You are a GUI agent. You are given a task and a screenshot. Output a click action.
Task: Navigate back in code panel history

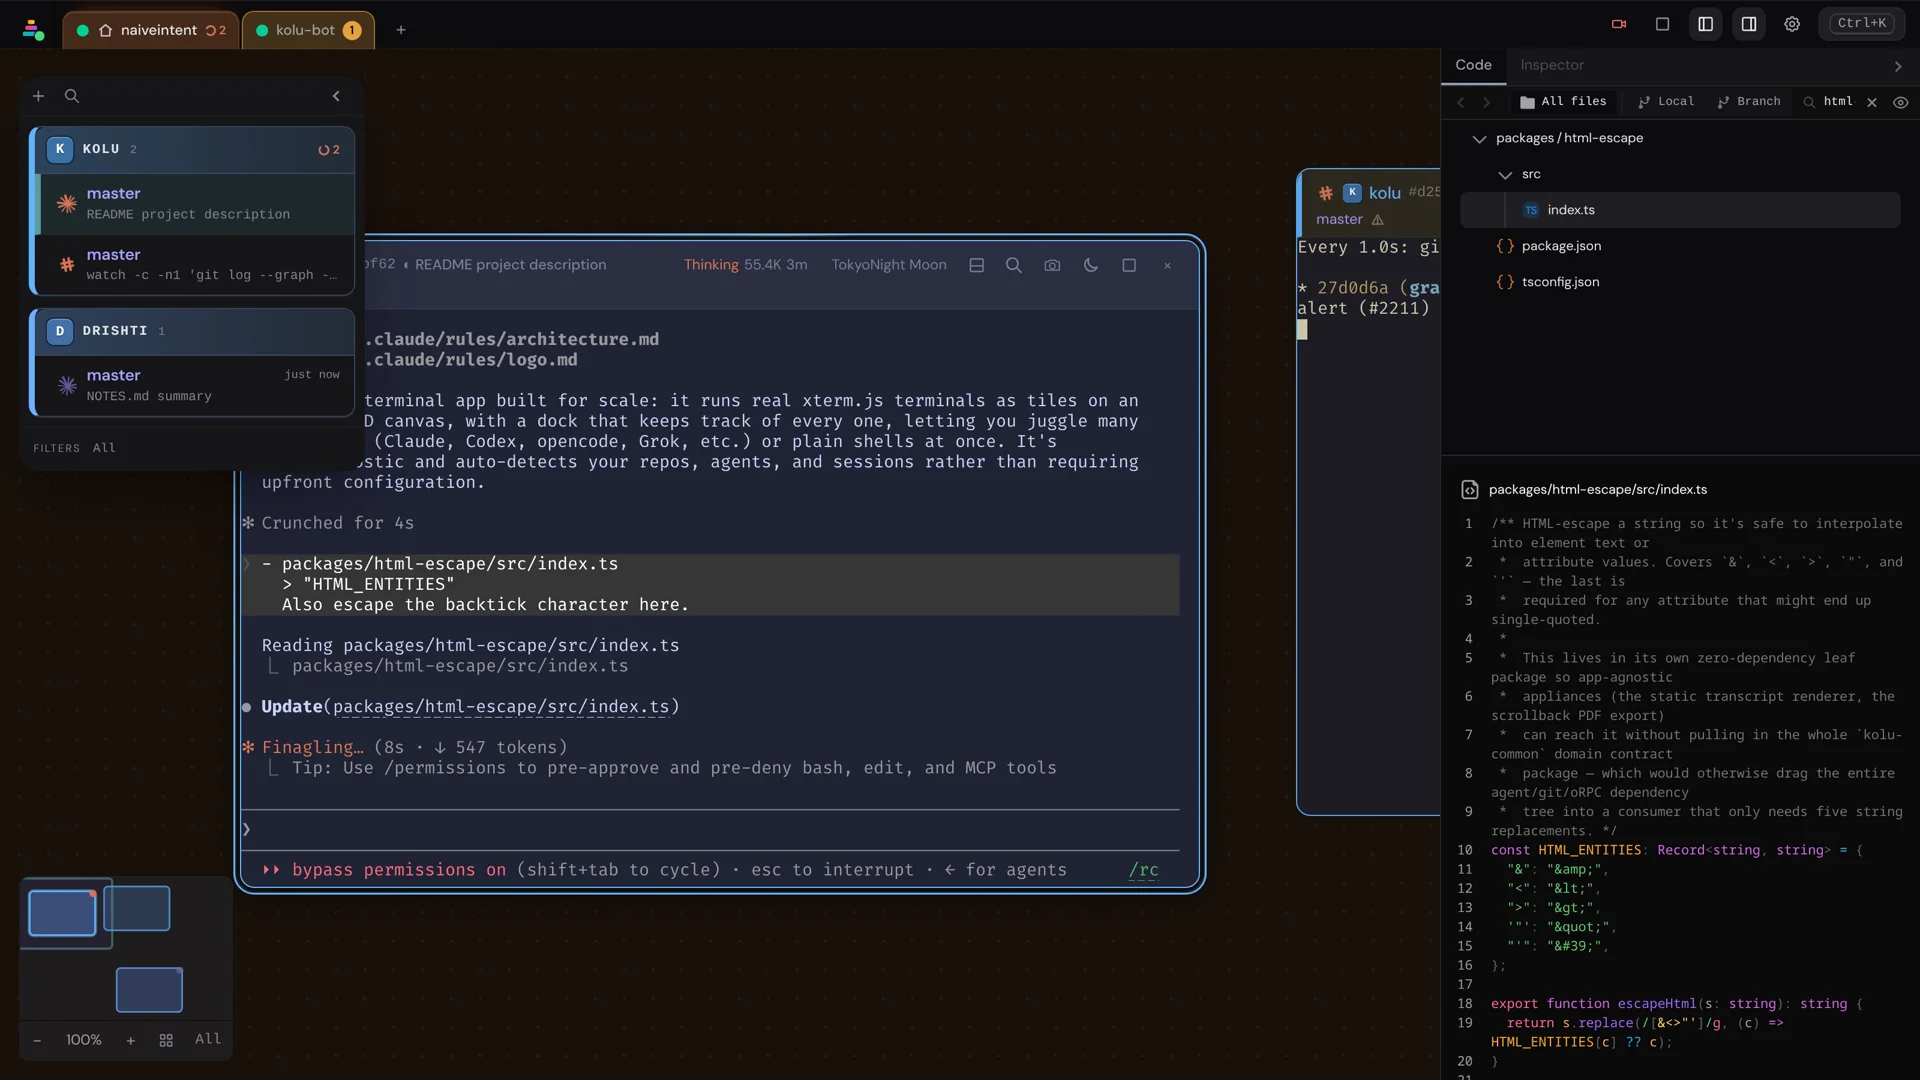(x=1461, y=102)
